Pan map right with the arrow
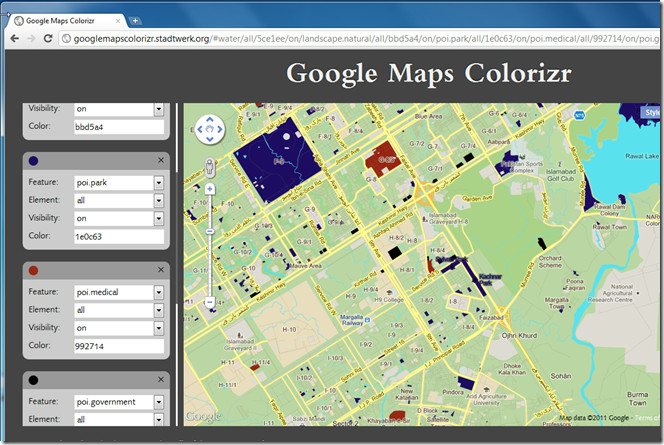This screenshot has height=445, width=664. coord(219,129)
